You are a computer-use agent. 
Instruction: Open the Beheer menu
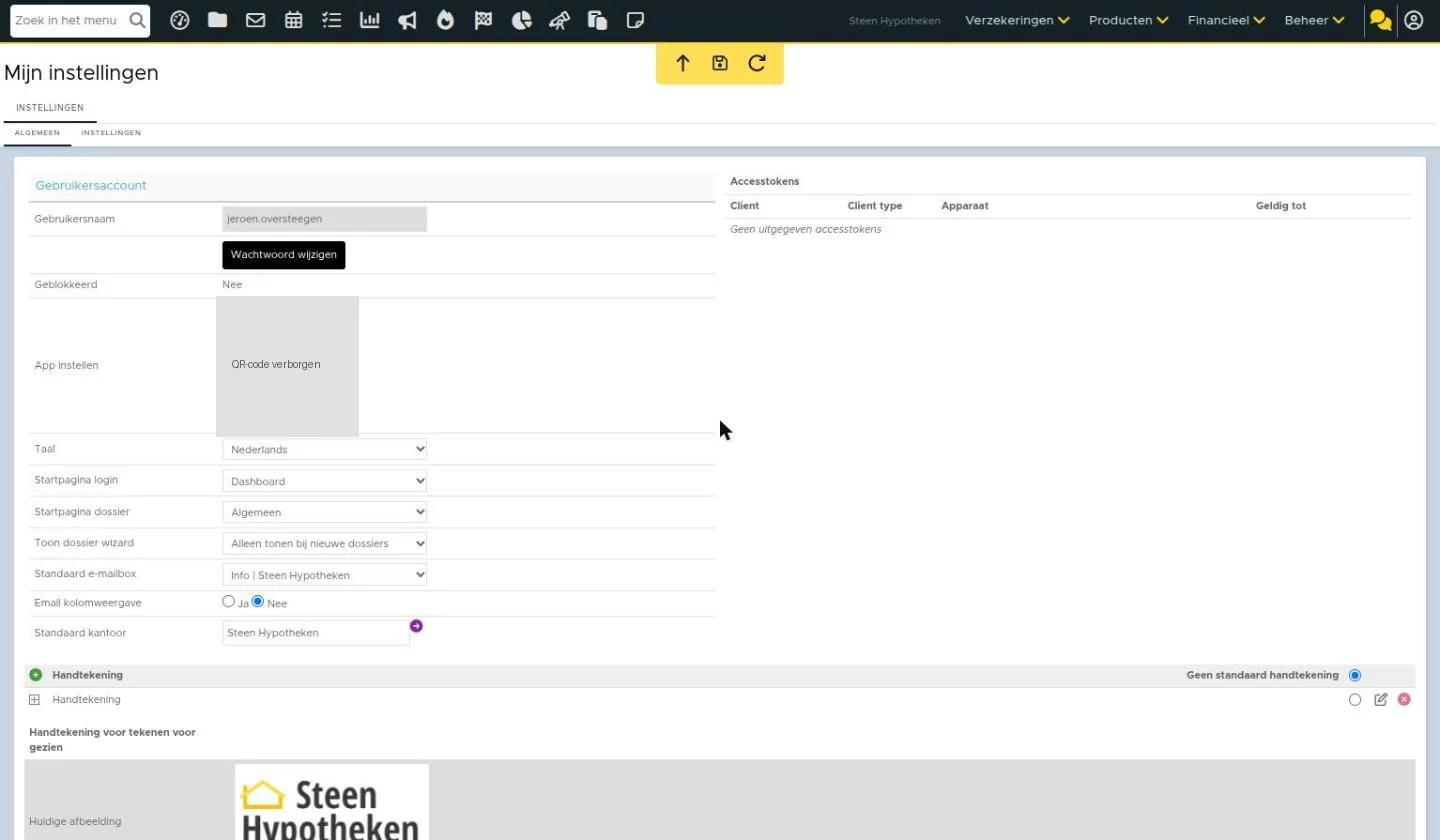point(1315,20)
